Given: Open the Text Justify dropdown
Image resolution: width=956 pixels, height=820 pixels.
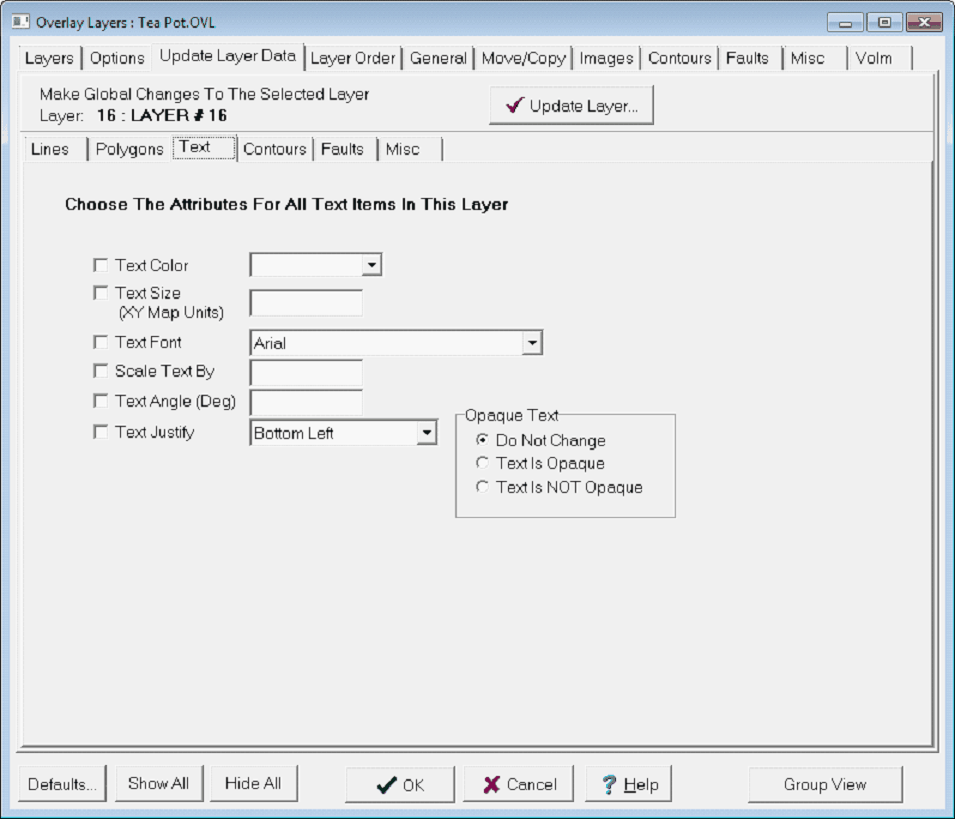Looking at the screenshot, I should coord(427,433).
